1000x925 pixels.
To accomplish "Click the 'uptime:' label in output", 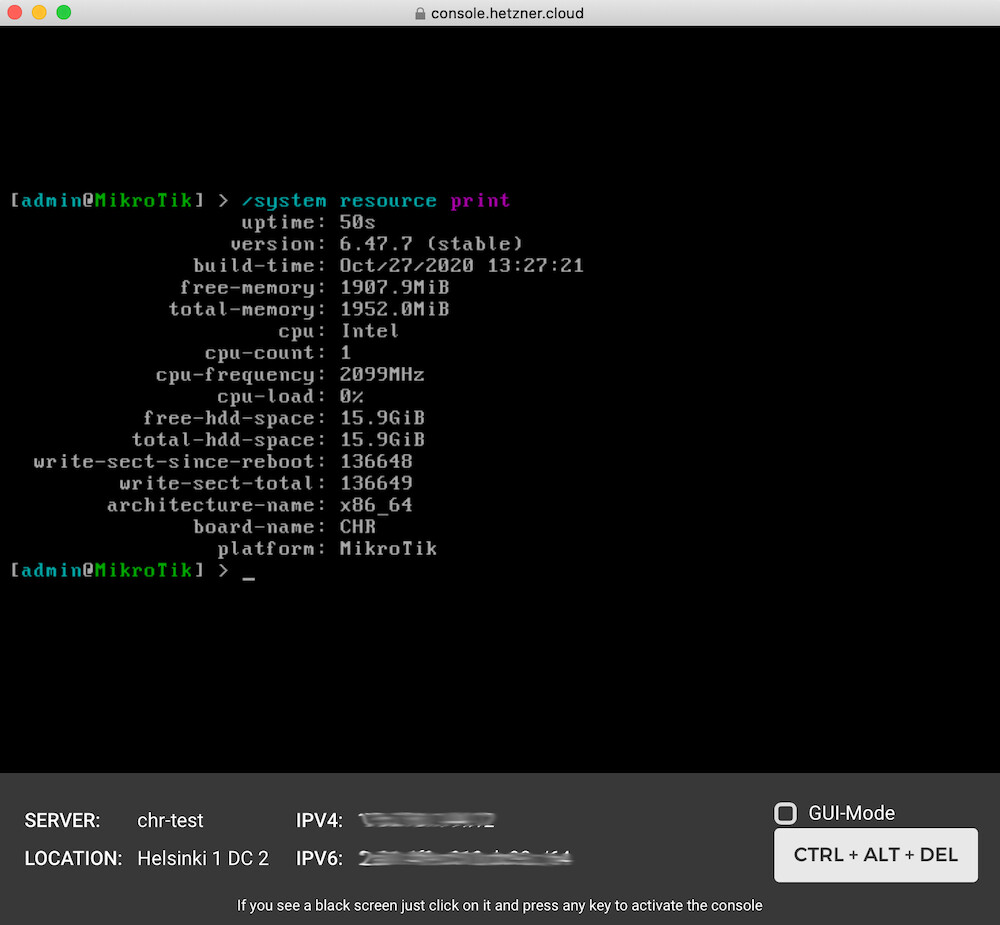I will 283,222.
